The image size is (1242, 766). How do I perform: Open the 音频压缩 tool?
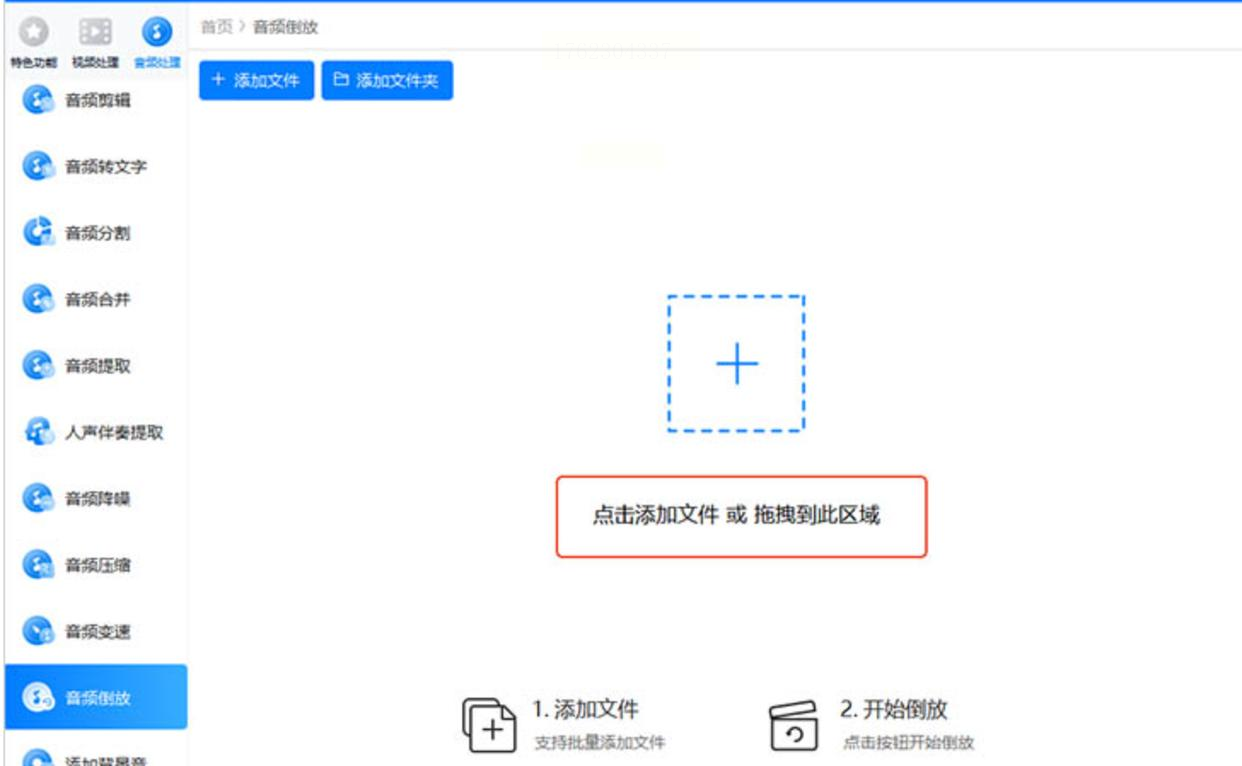coord(96,565)
